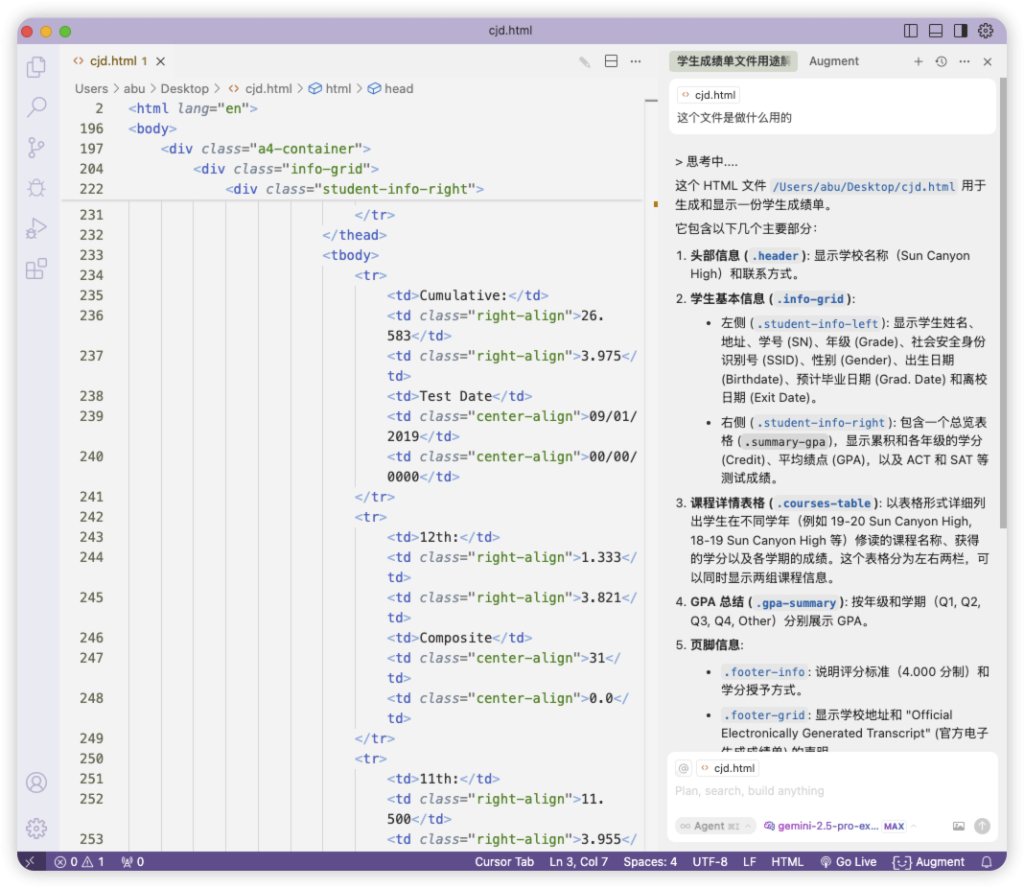Open the Extensions view
Image resolution: width=1024 pixels, height=888 pixels.
(x=37, y=269)
